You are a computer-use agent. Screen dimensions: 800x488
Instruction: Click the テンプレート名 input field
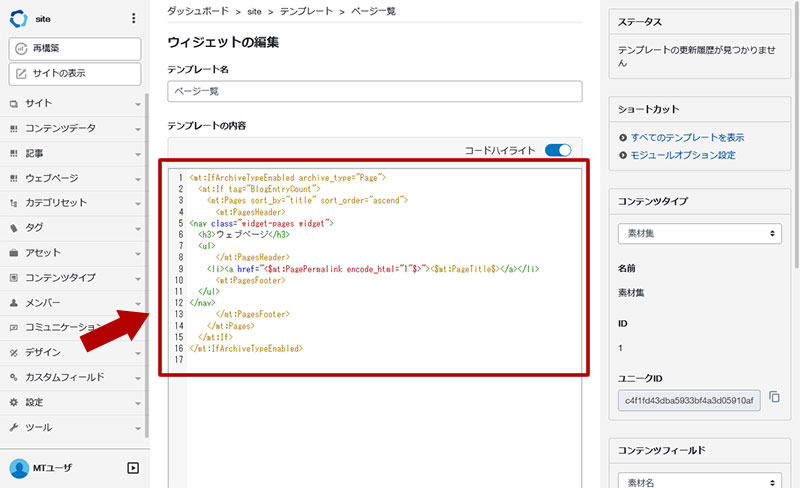(x=374, y=91)
